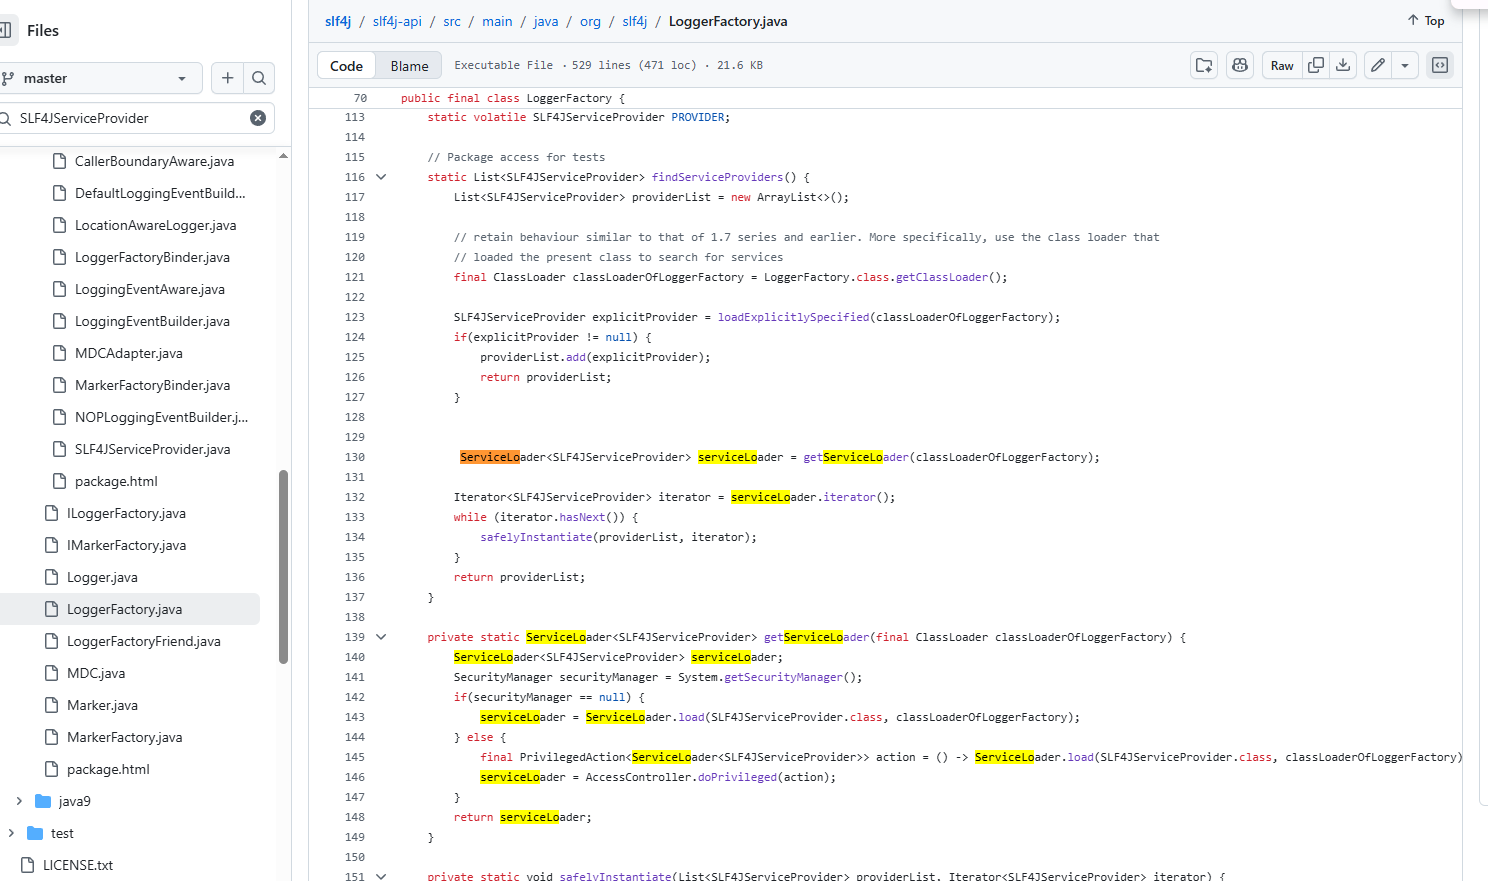The height and width of the screenshot is (881, 1488).
Task: Click the Copilot icon button
Action: point(1240,65)
